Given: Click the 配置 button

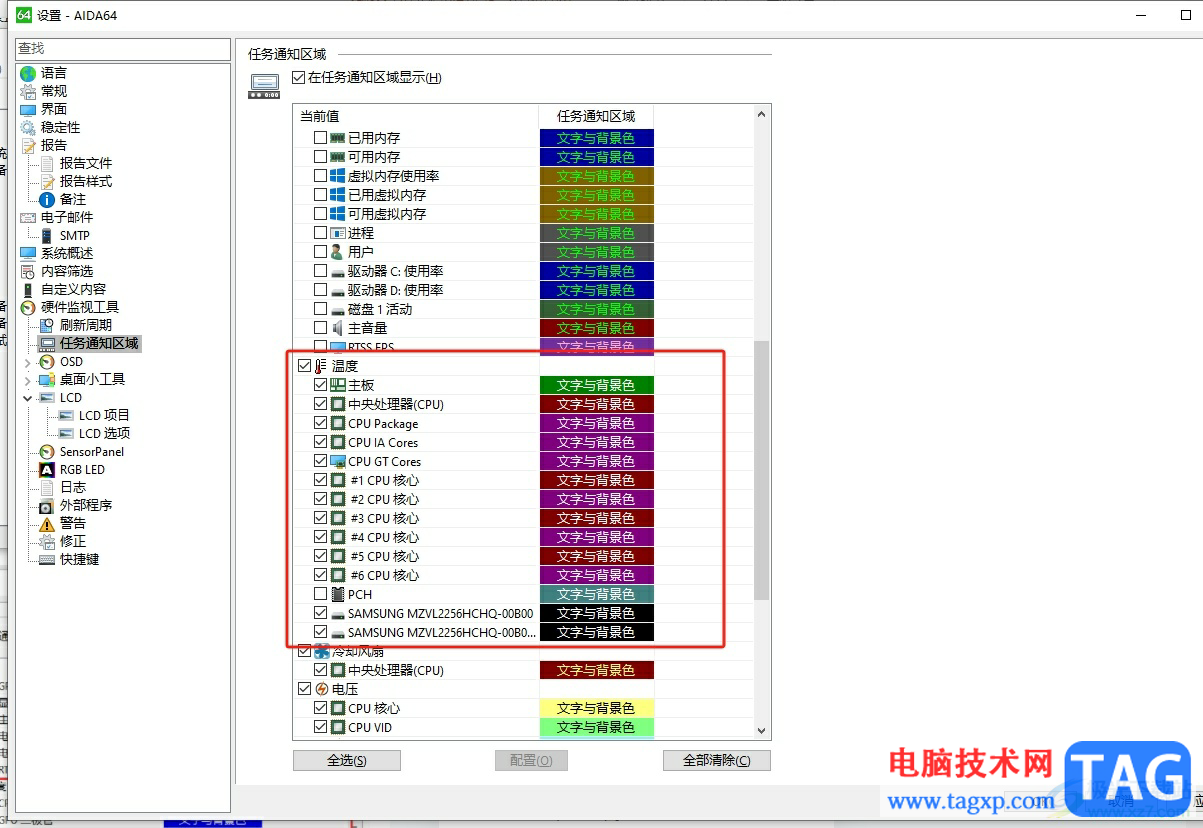Looking at the screenshot, I should click(531, 760).
